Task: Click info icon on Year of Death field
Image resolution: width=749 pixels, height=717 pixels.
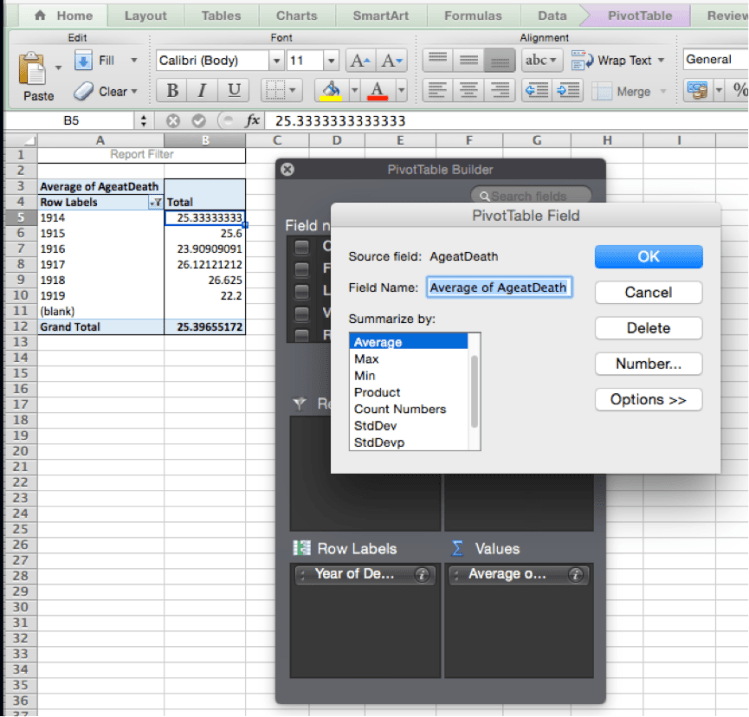Action: [421, 575]
